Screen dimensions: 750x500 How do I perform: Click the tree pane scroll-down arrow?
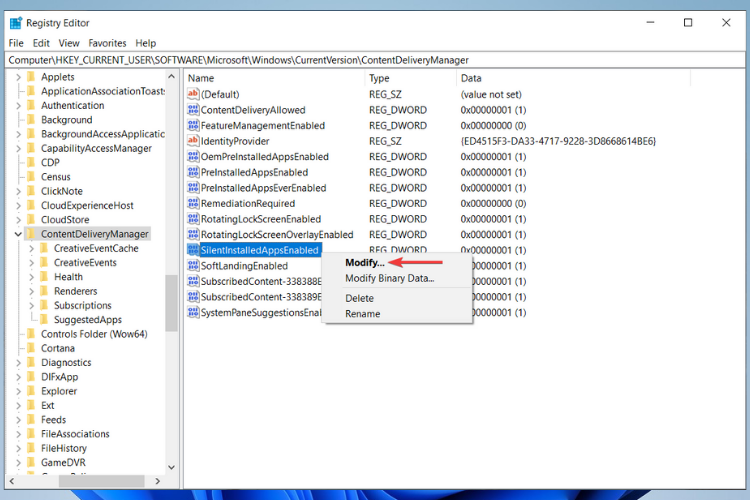(172, 467)
